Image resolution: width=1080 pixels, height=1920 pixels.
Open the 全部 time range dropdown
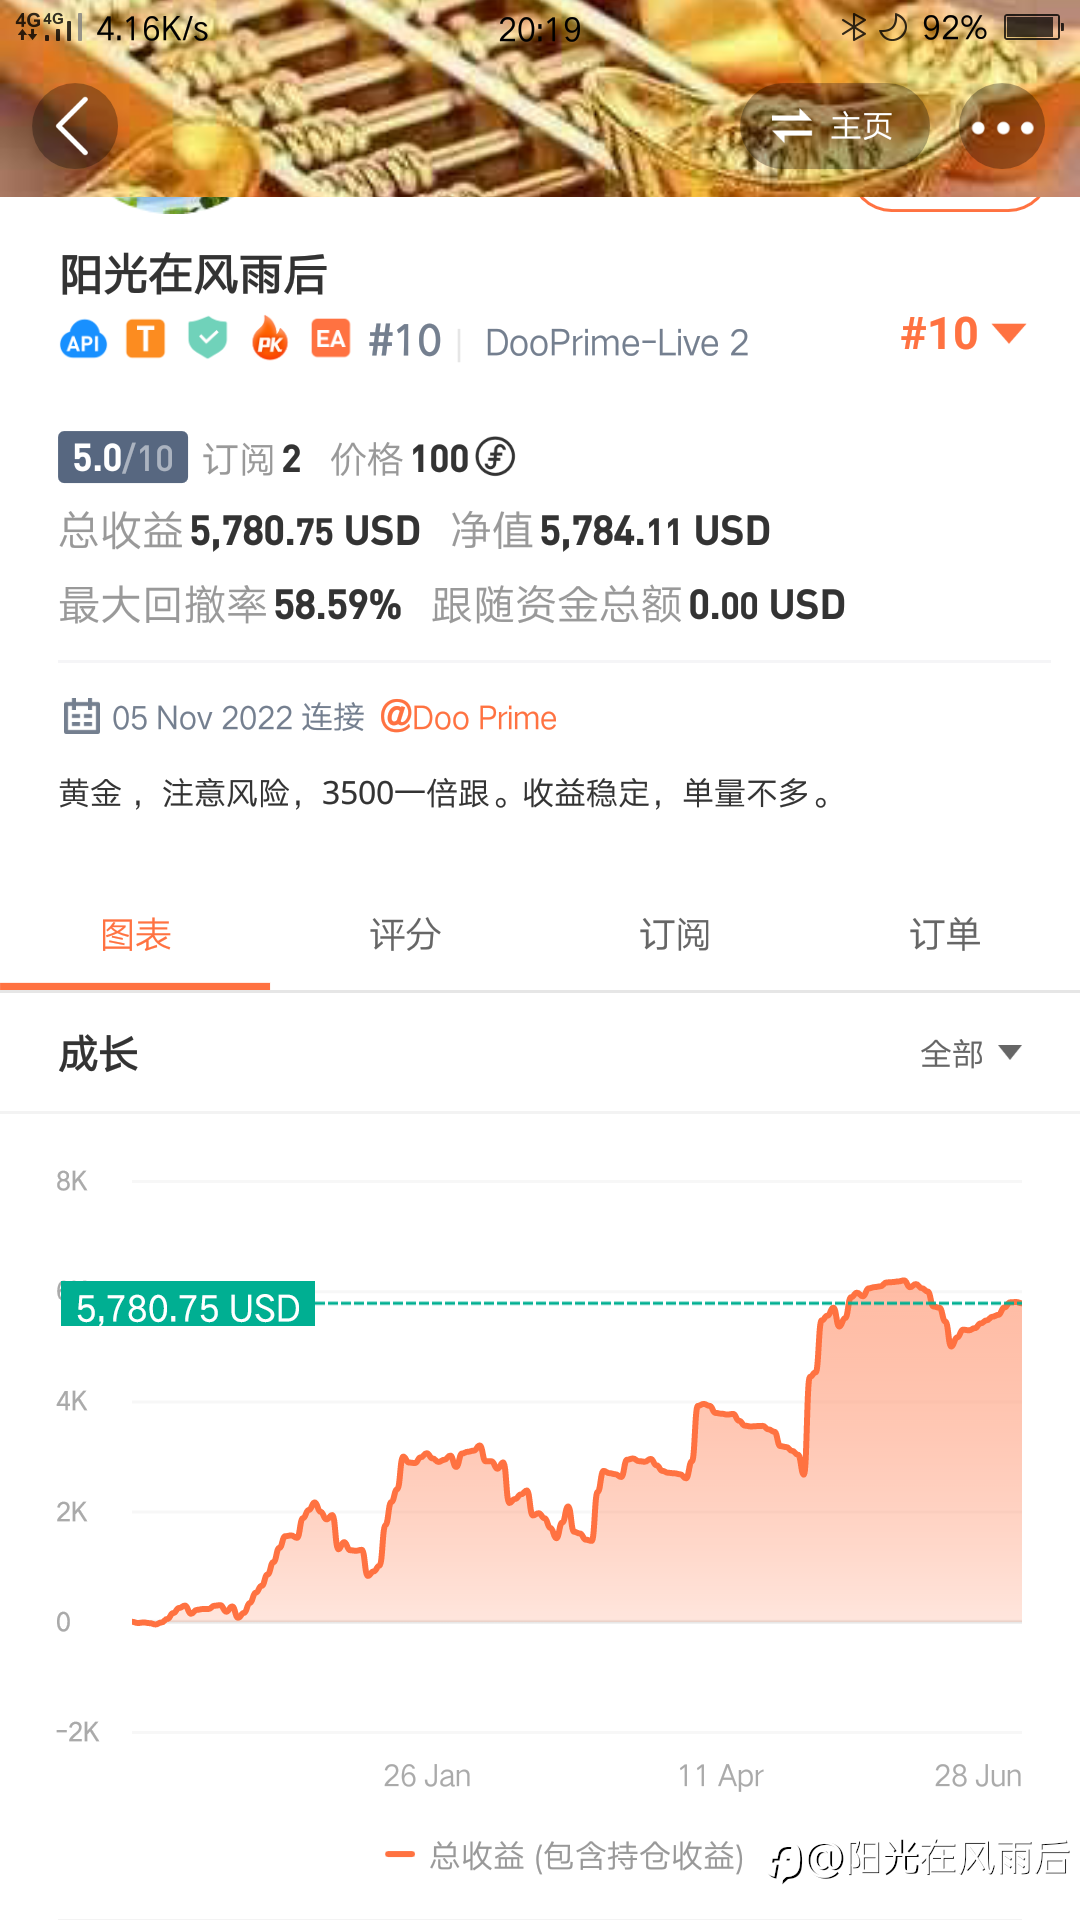click(x=970, y=1053)
